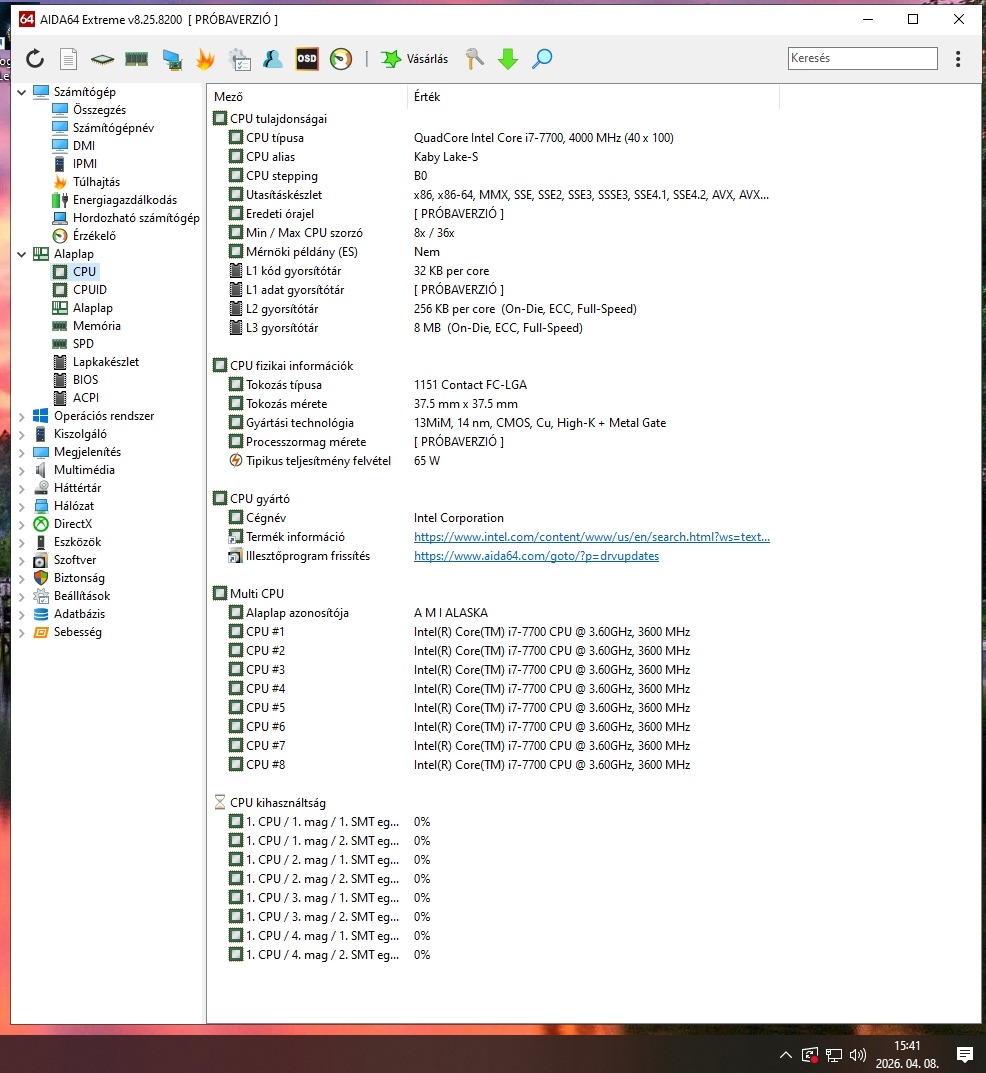Image resolution: width=986 pixels, height=1073 pixels.
Task: Select the Alaplap azonosítója row
Action: 493,613
